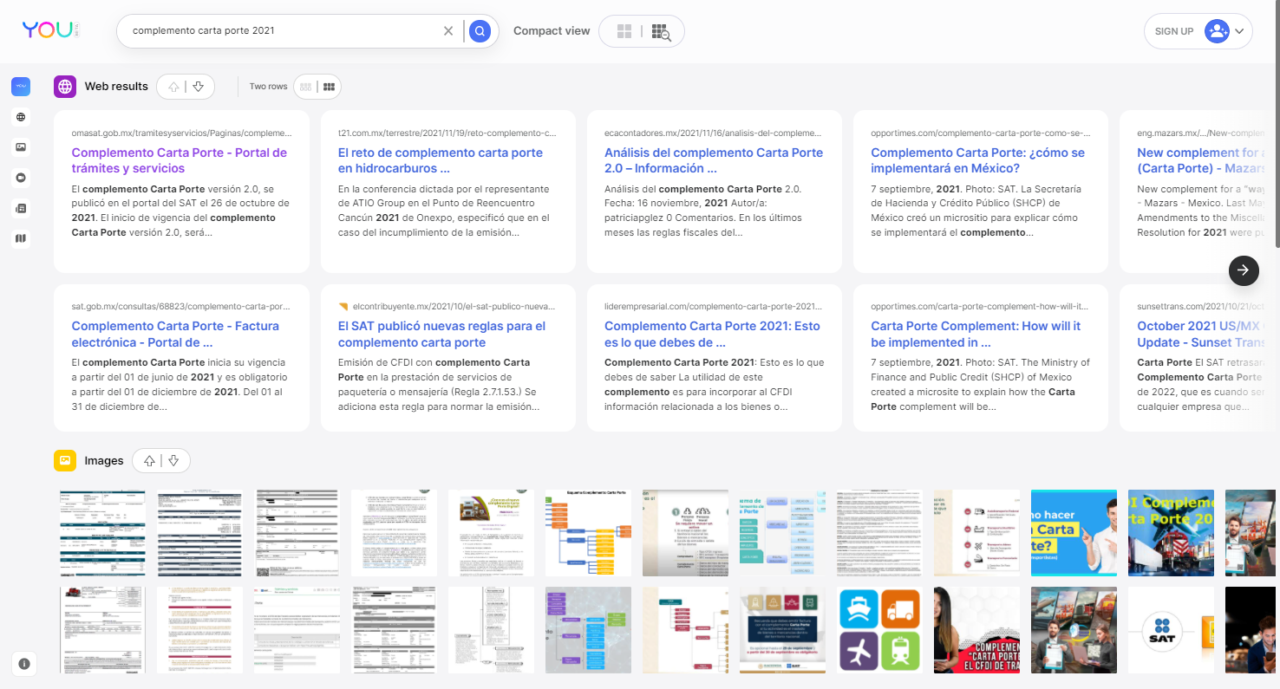Viewport: 1280px width, 689px height.
Task: Open the info icon at the sidebar bottom
Action: (24, 663)
